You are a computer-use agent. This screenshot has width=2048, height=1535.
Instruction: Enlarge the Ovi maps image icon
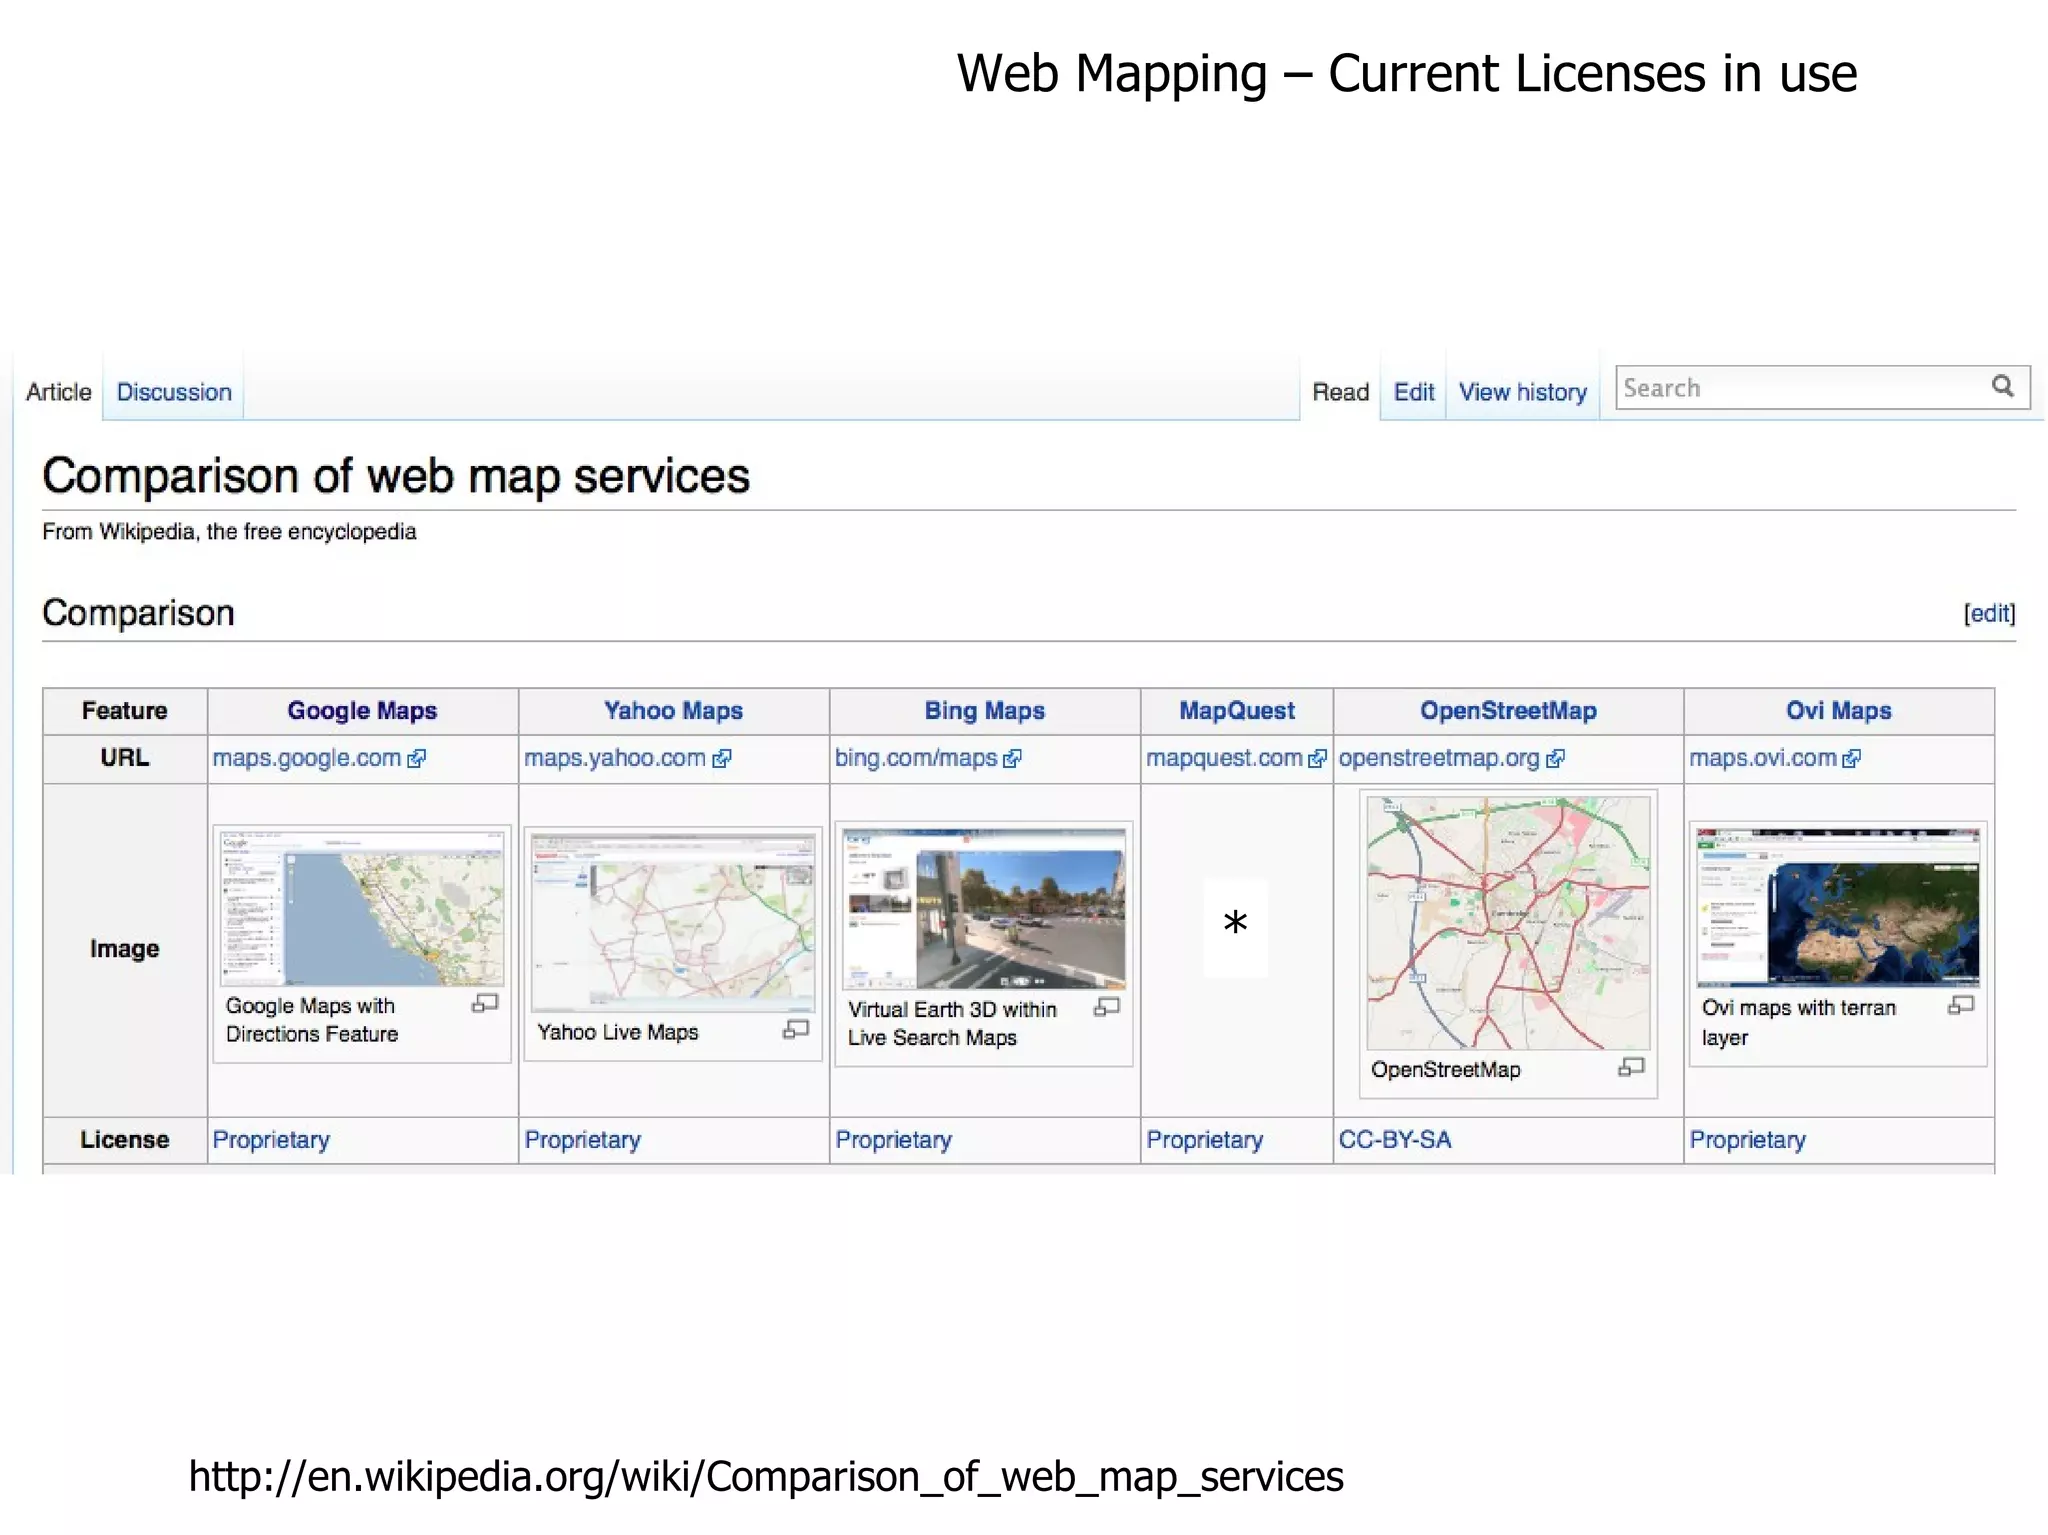[1961, 1005]
